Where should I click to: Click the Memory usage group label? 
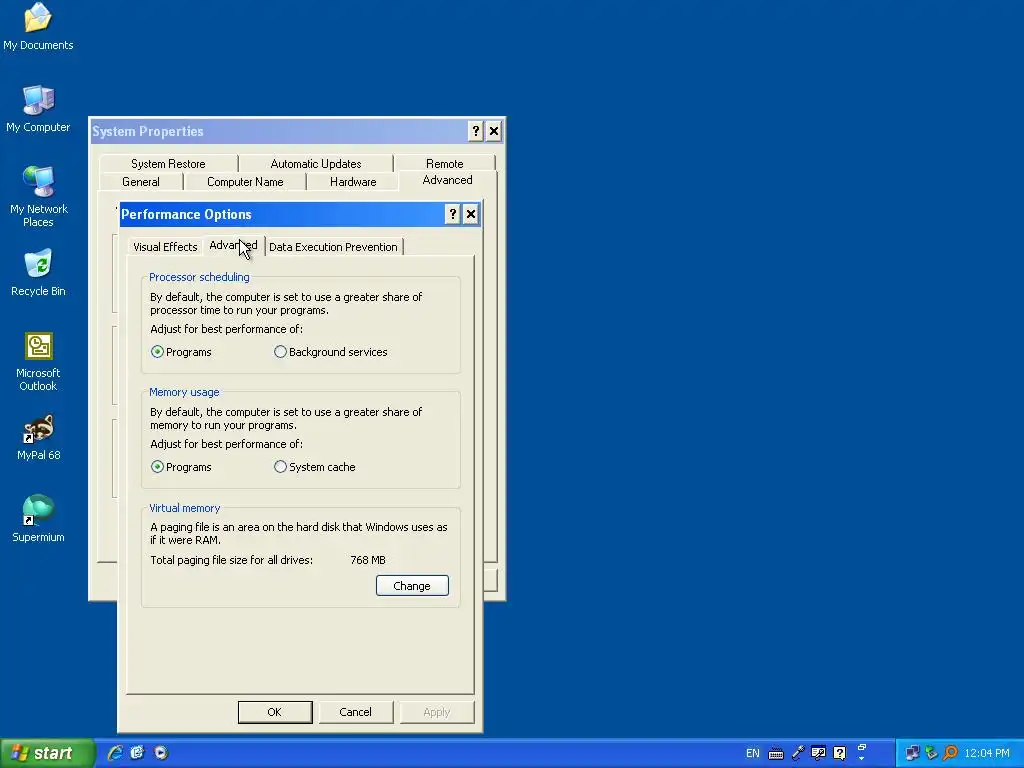(184, 392)
